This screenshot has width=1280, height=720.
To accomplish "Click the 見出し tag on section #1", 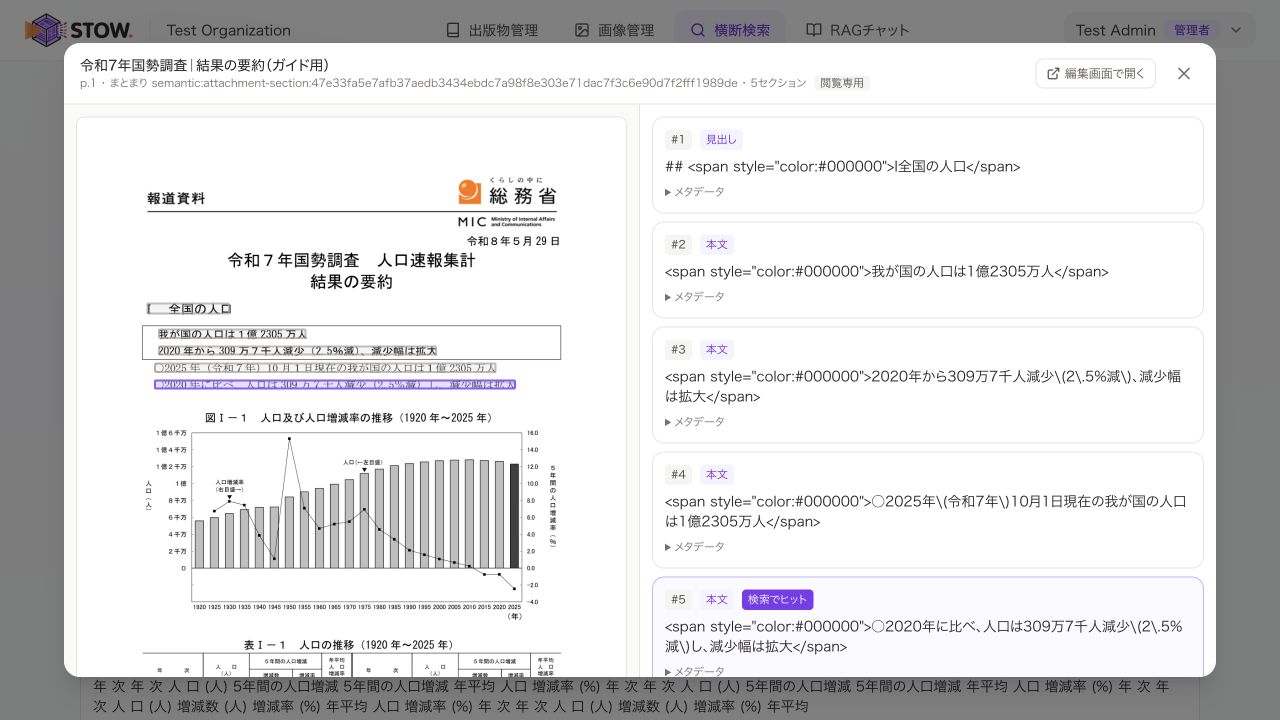I will pyautogui.click(x=721, y=140).
